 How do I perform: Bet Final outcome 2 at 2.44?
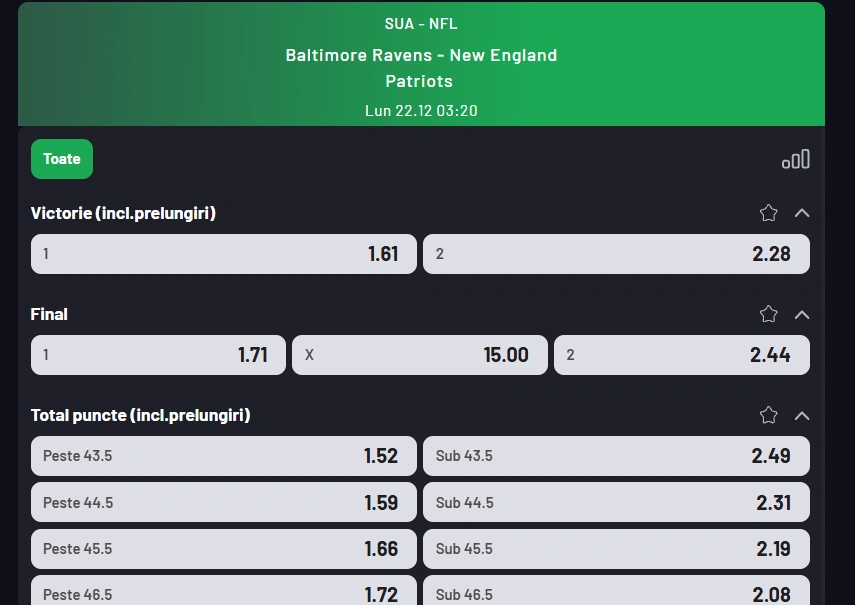click(681, 354)
